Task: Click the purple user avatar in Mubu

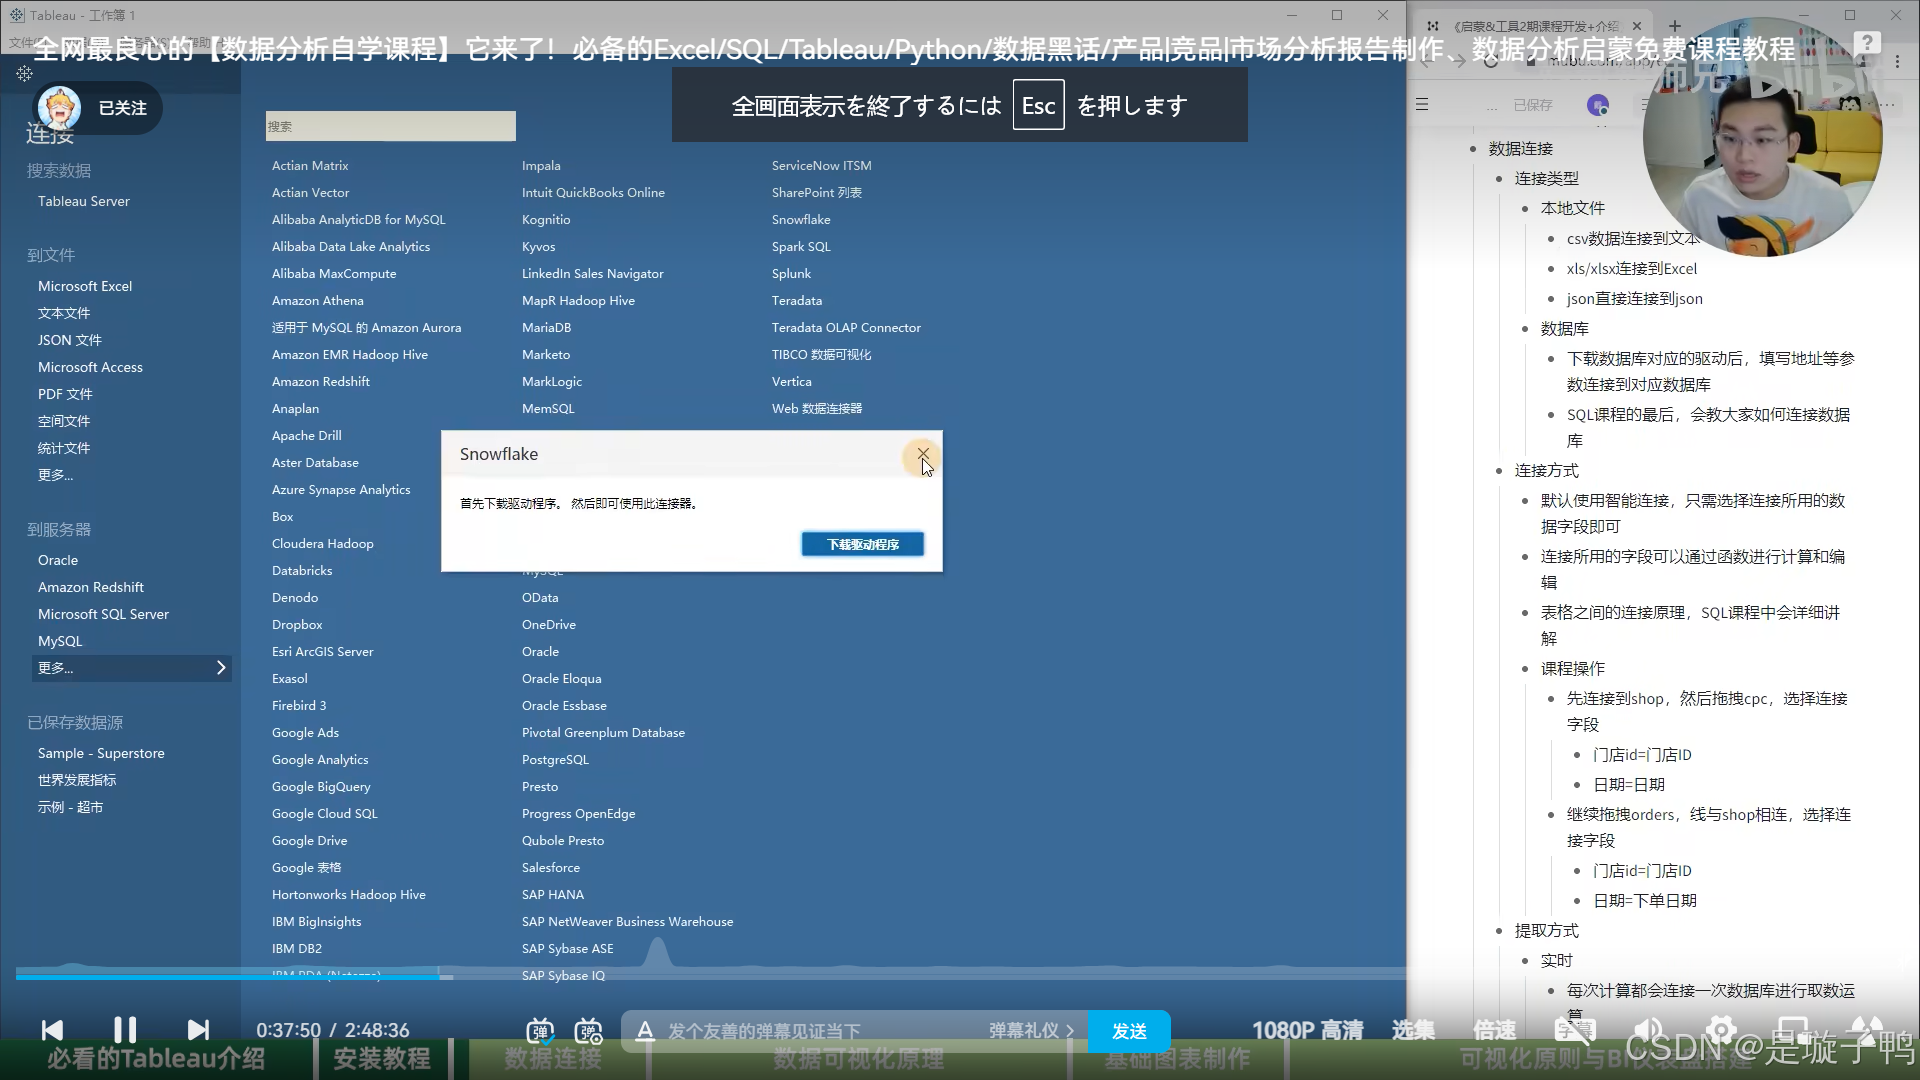Action: click(x=1598, y=104)
